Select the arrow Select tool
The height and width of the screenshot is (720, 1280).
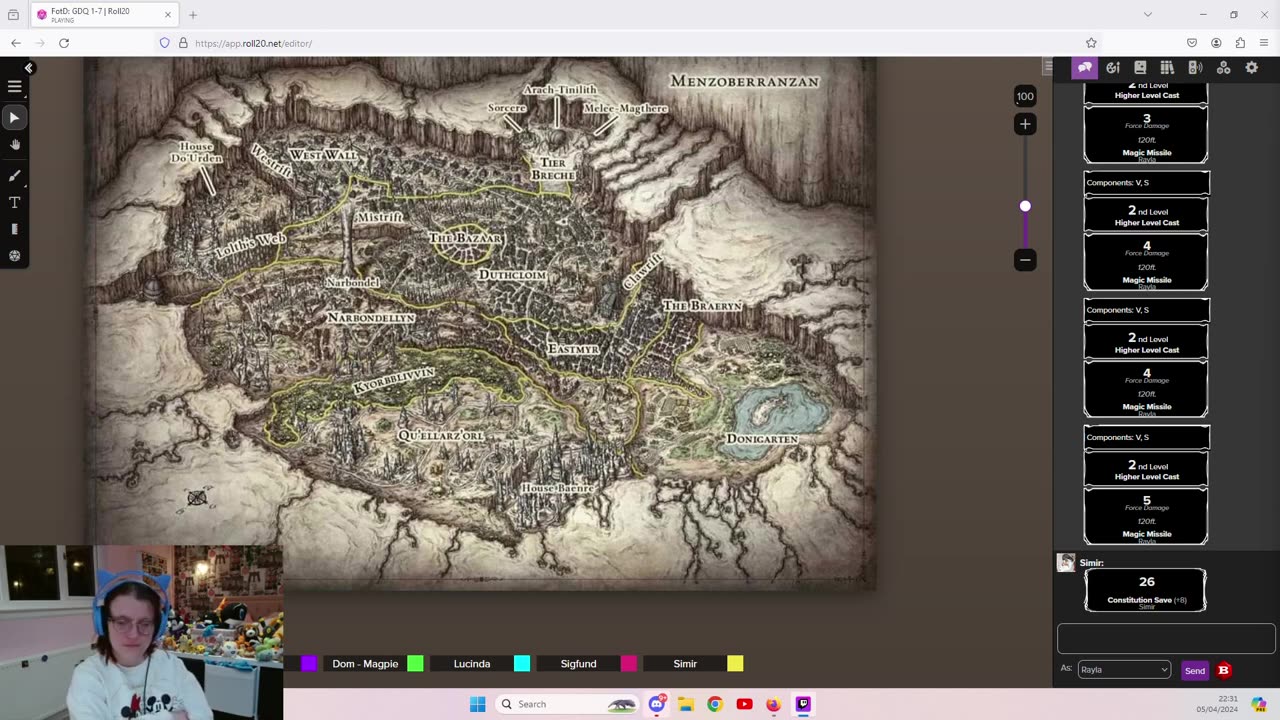[x=14, y=118]
